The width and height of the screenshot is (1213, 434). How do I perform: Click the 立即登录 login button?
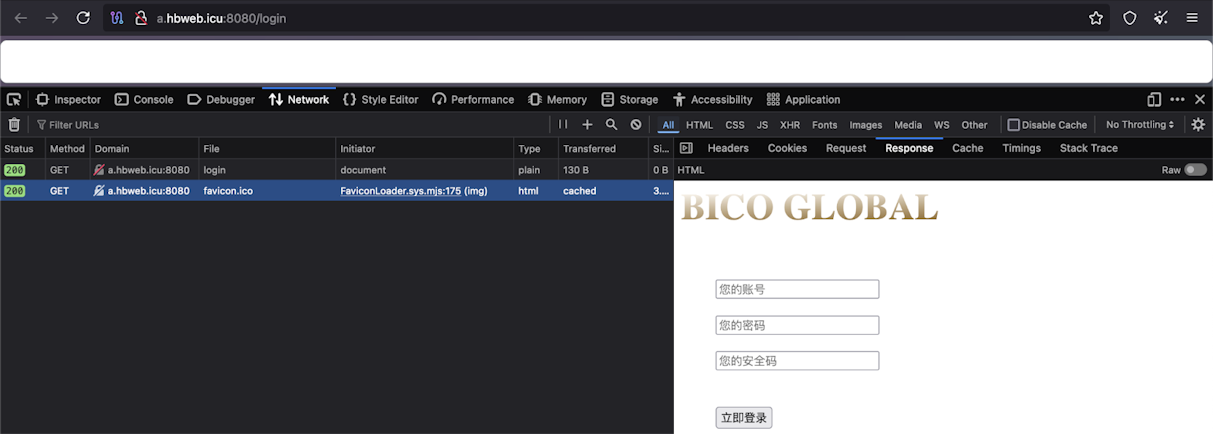coord(743,418)
